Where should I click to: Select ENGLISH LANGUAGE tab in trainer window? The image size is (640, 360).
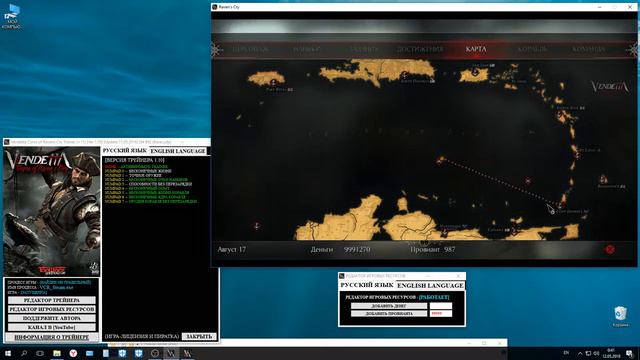[x=178, y=151]
